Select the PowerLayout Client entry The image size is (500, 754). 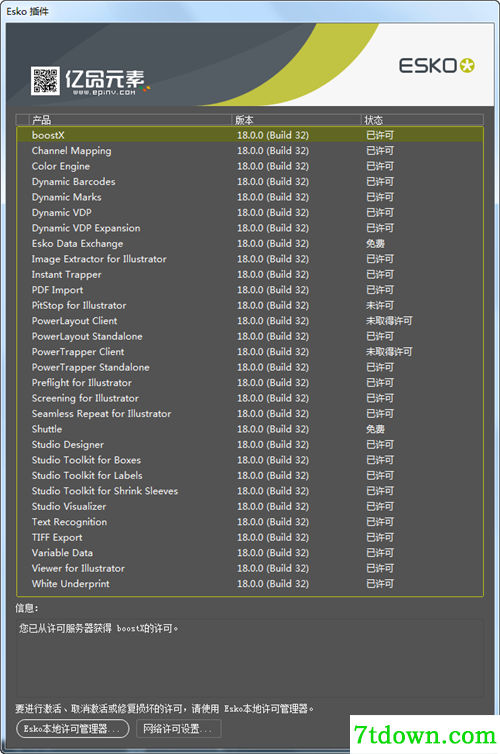tap(250, 321)
